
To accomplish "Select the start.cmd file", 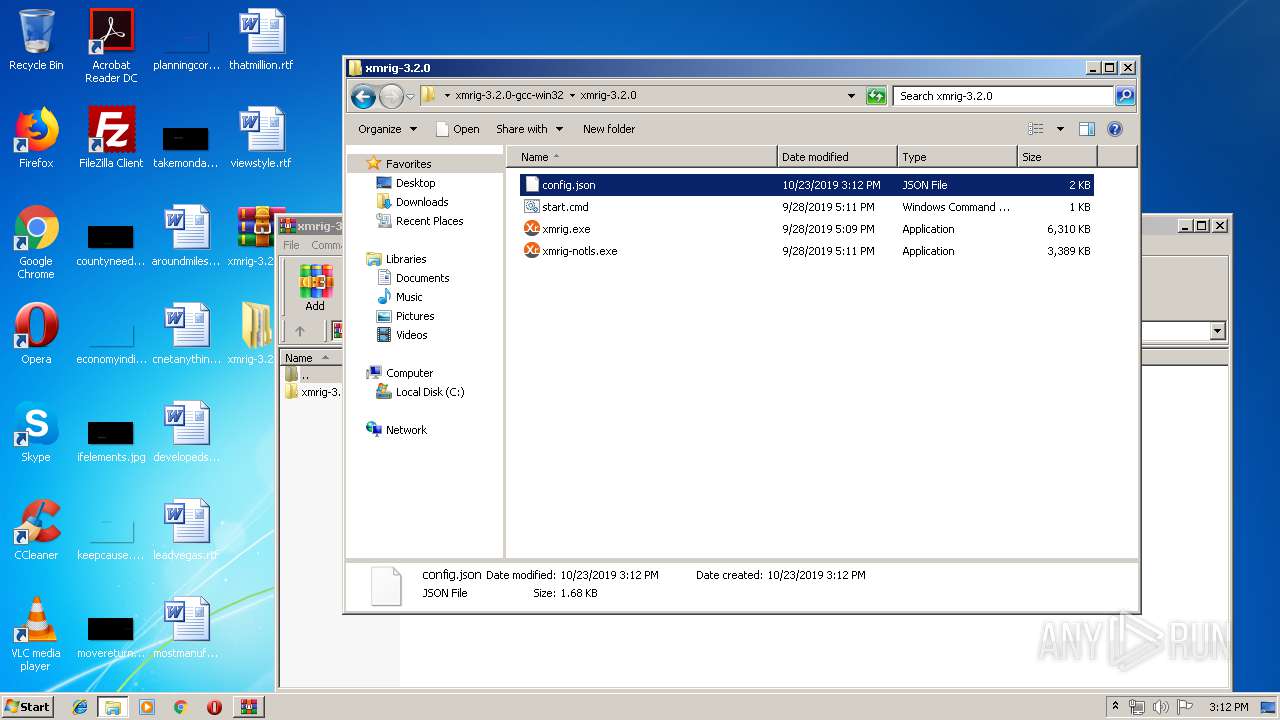I will [x=806, y=207].
